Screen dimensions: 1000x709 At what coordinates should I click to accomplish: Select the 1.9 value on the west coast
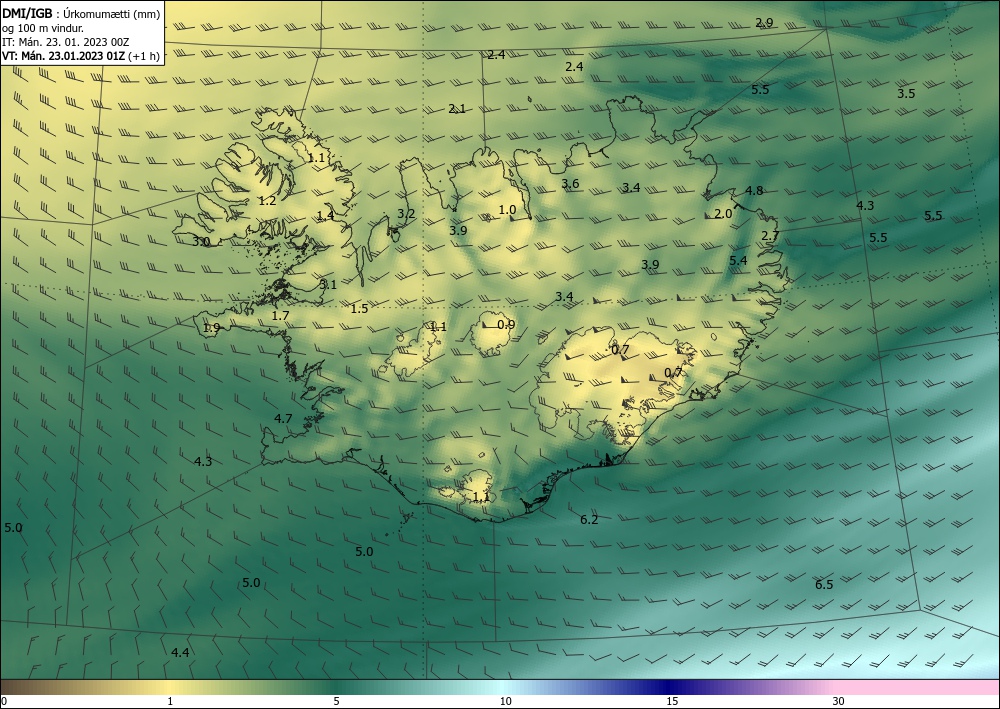pyautogui.click(x=212, y=328)
